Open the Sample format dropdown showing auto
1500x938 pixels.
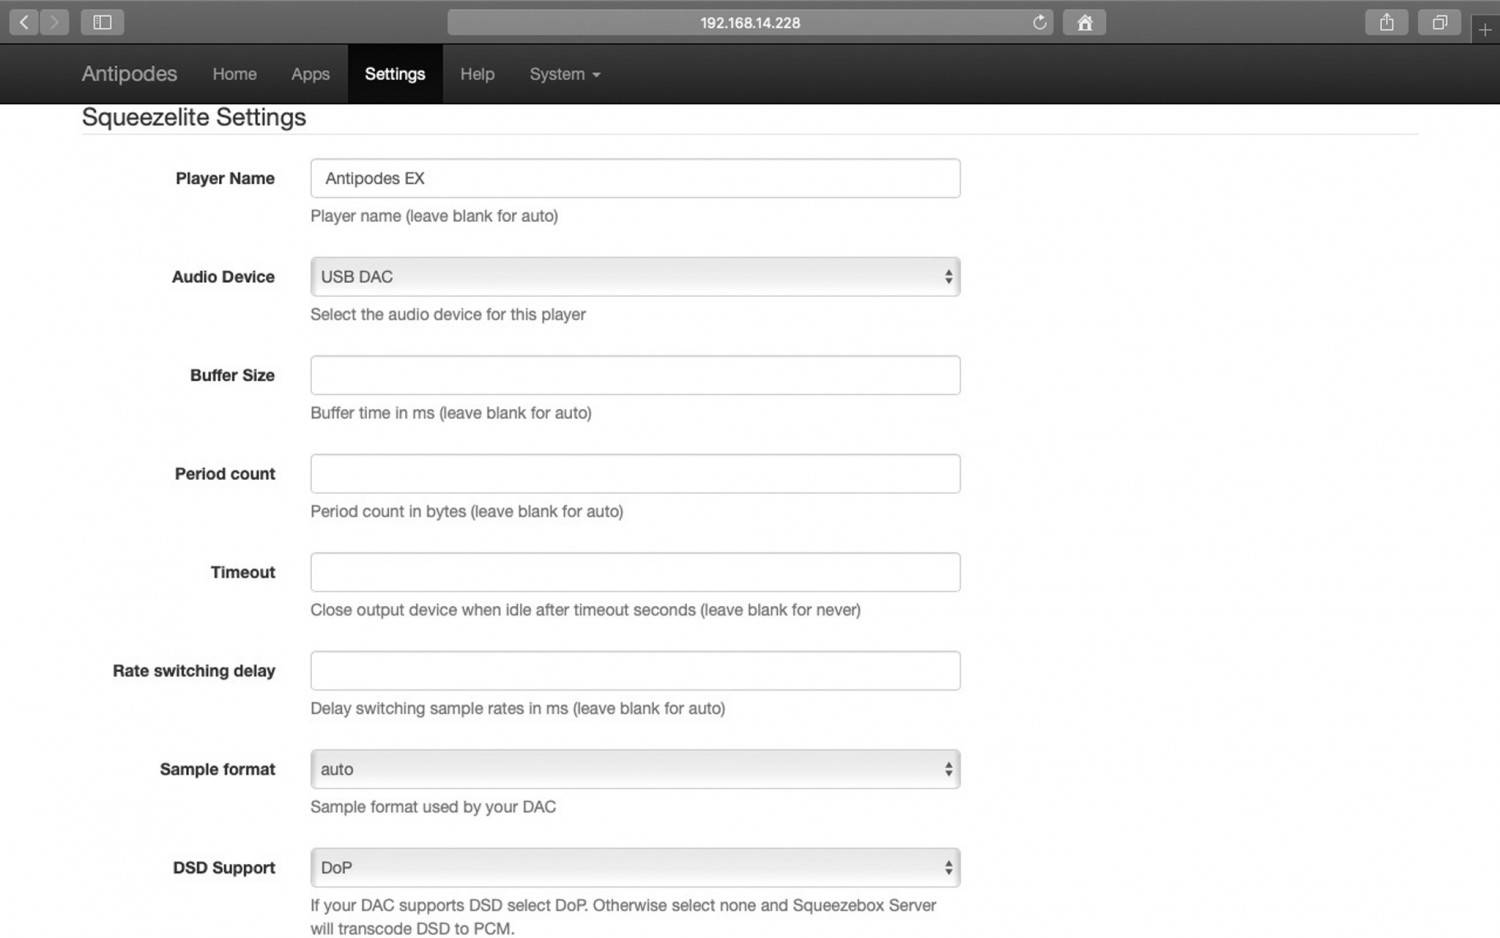click(635, 769)
